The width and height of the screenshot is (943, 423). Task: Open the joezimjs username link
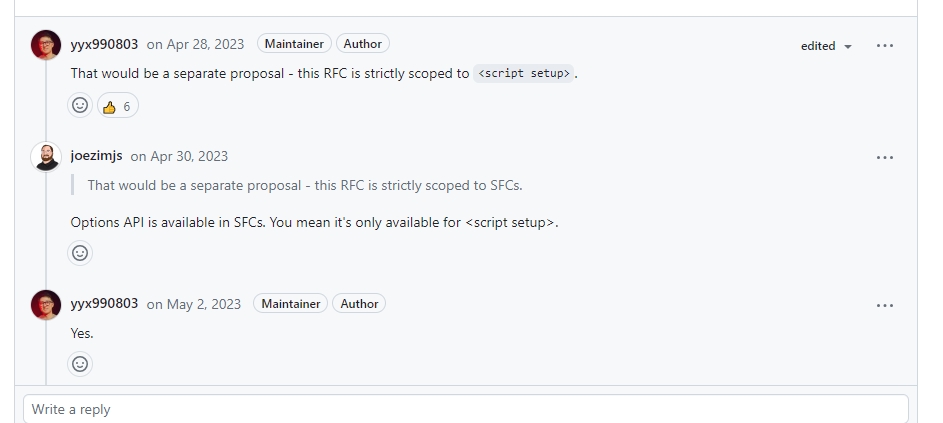(96, 156)
